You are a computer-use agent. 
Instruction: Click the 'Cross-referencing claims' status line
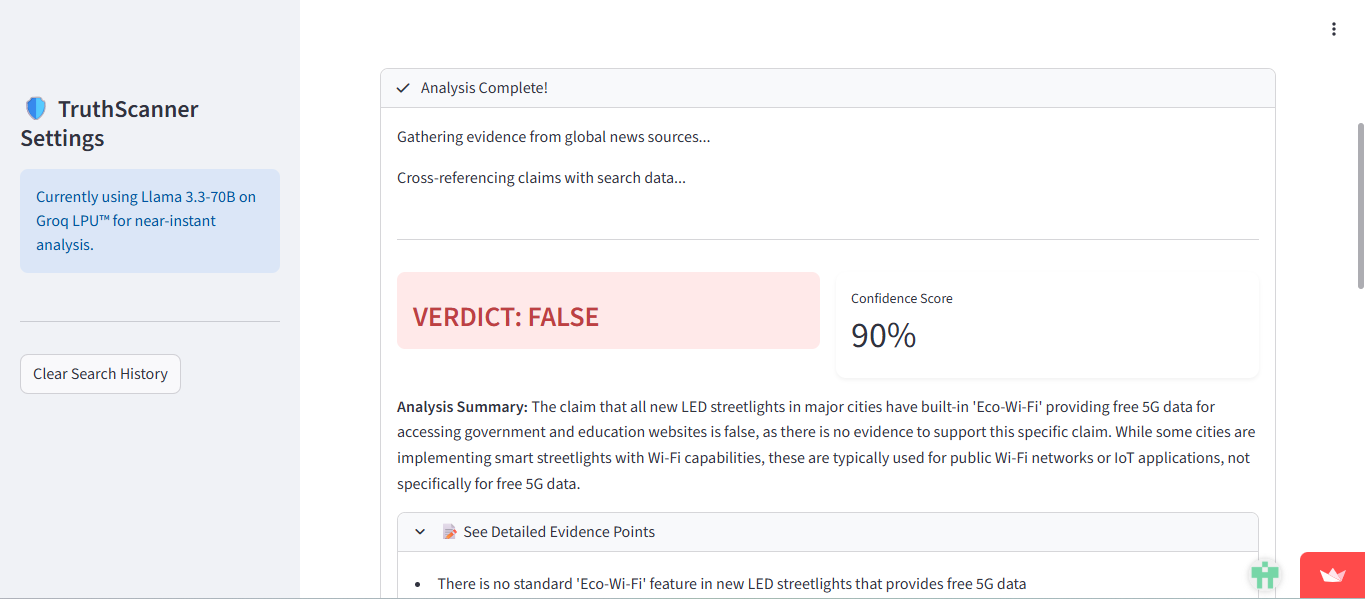(541, 178)
